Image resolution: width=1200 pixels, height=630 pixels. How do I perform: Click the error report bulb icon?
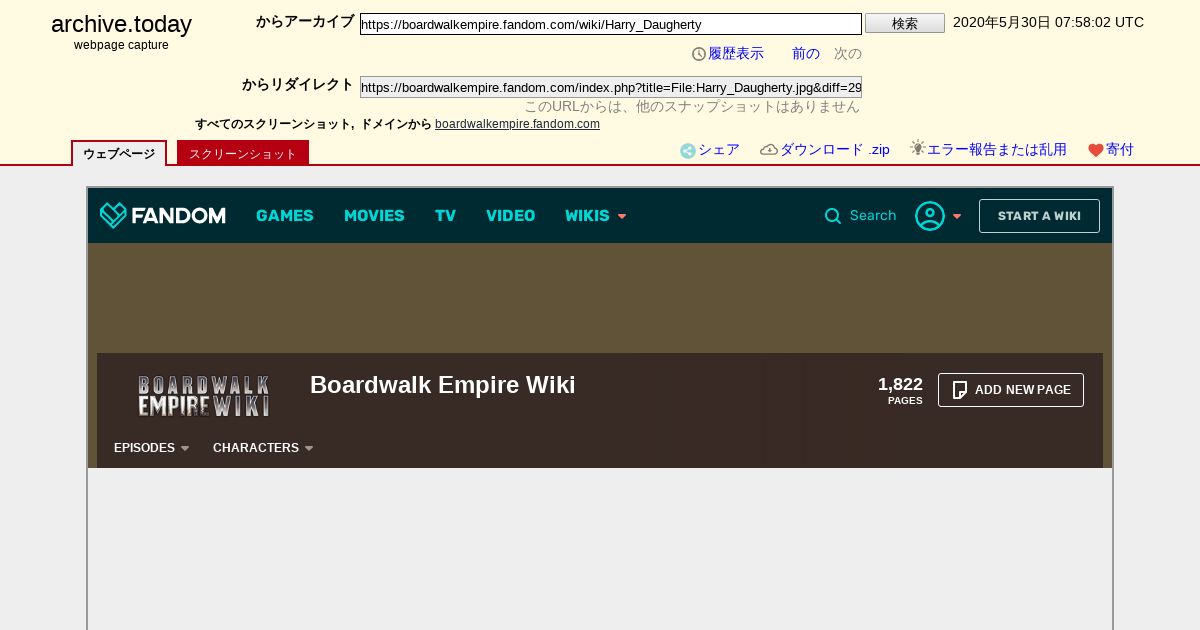[917, 148]
